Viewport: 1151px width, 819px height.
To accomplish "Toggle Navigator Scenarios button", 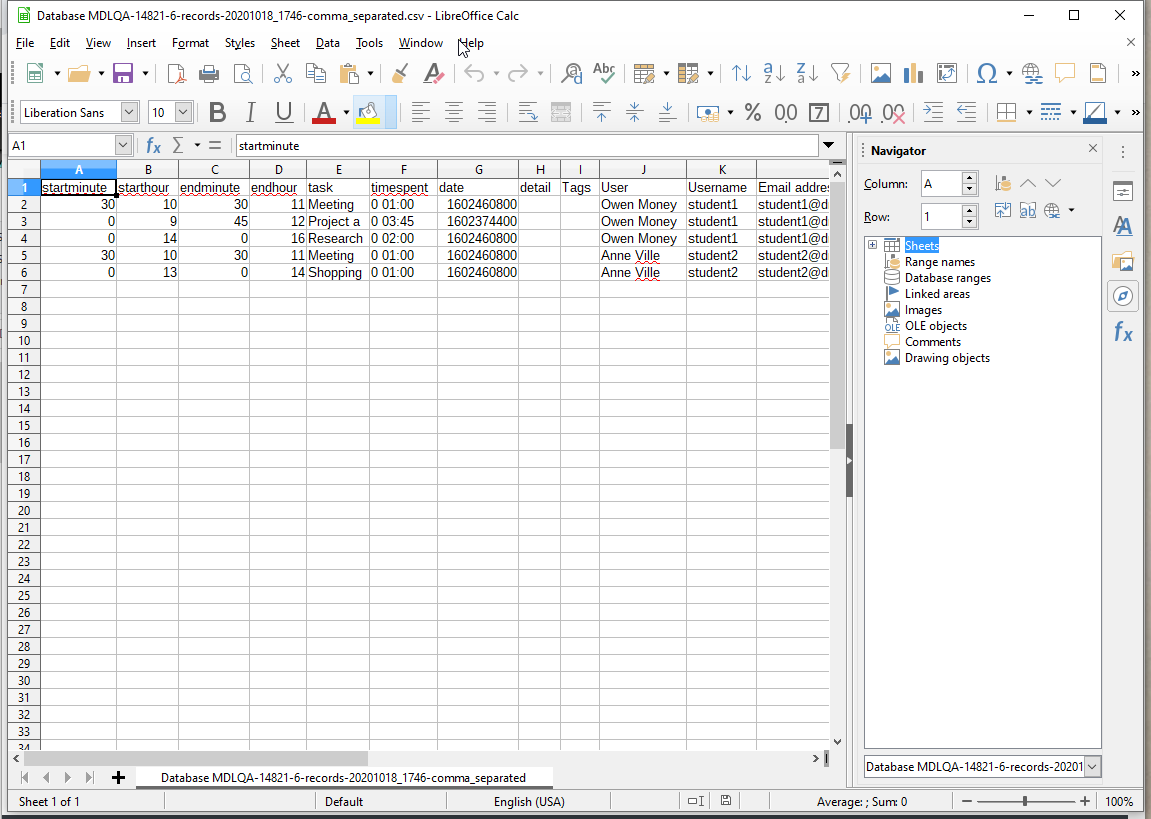I will (1028, 211).
